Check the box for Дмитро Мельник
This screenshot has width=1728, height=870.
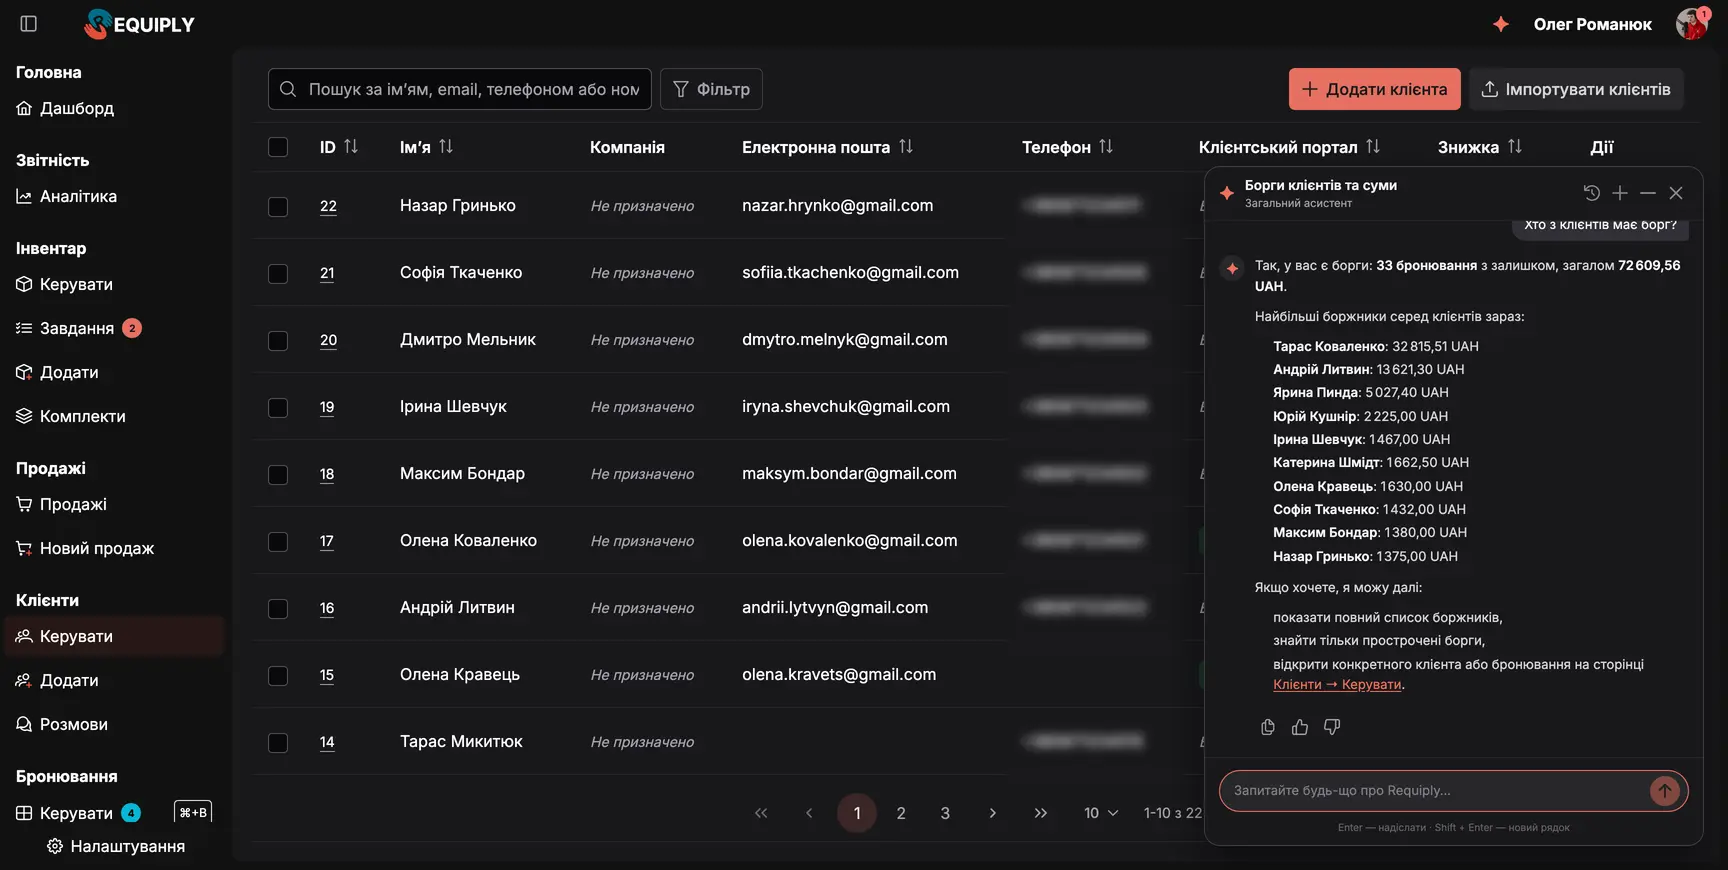(278, 340)
